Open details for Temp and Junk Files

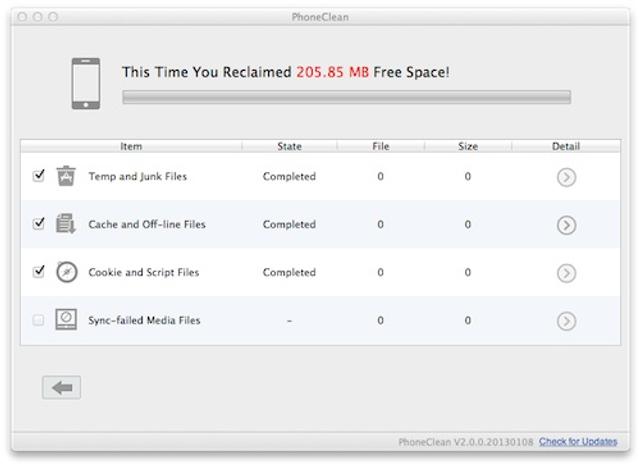tap(566, 177)
